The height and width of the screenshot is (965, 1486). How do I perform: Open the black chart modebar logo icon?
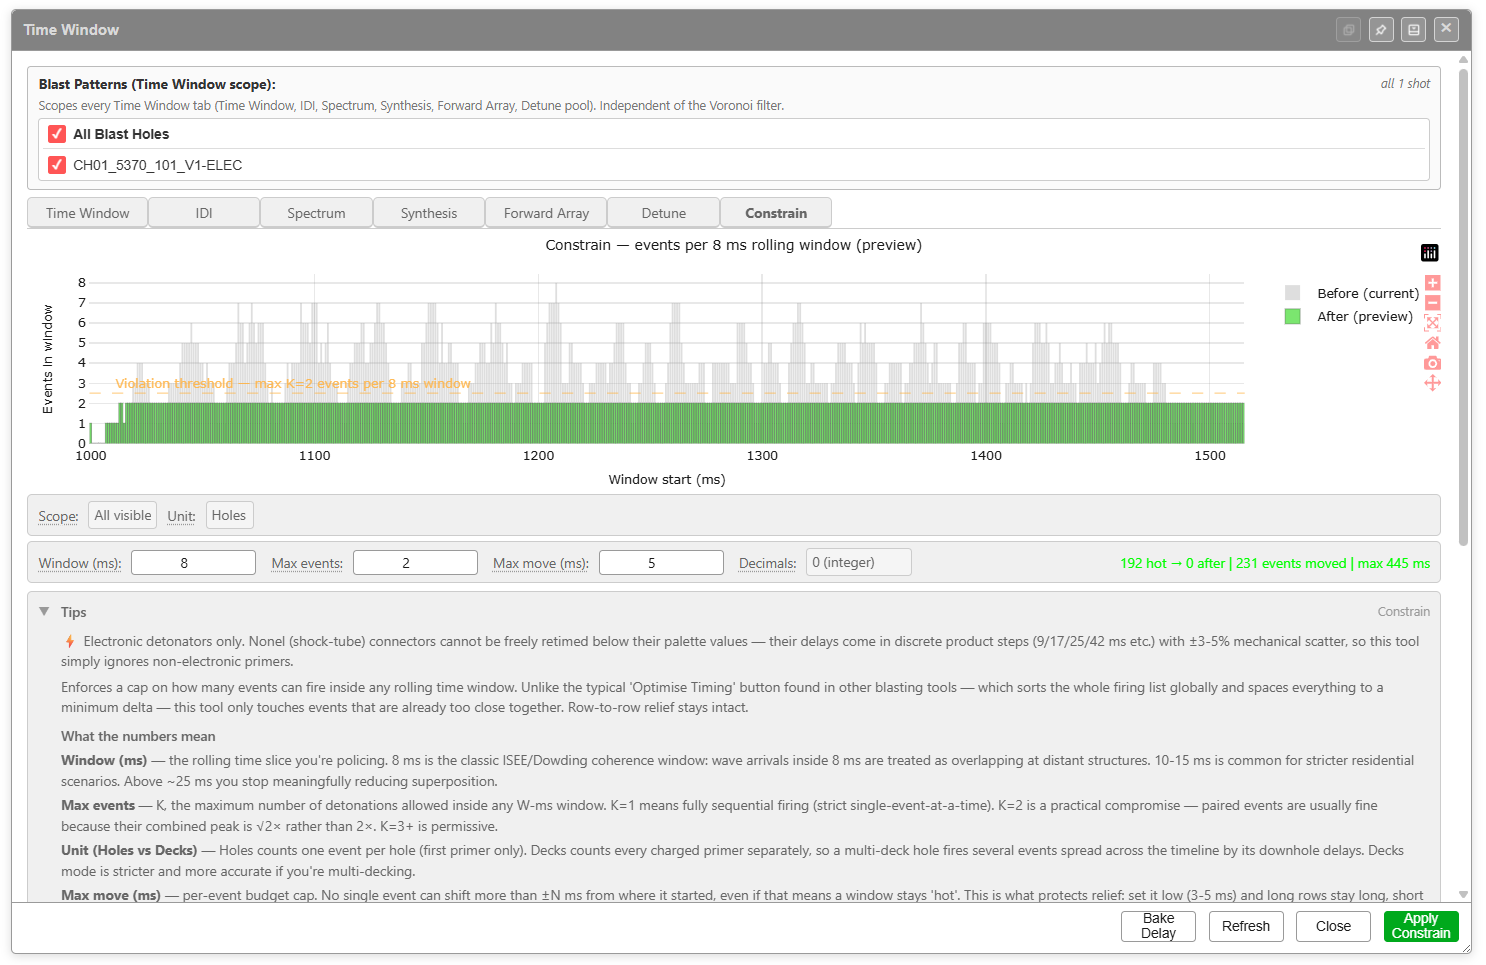[x=1430, y=253]
